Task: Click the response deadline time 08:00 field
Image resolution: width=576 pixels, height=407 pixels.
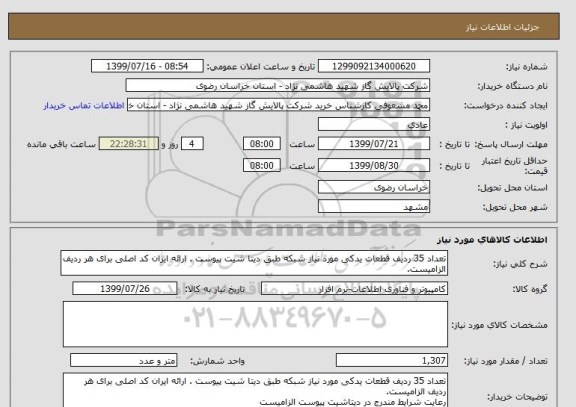Action: (262, 144)
